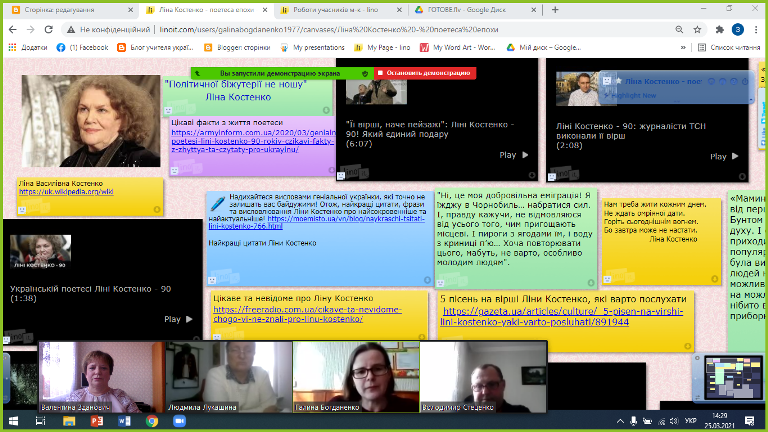768x432 pixels.
Task: Collapse the lino canvas info panel
Action: click(750, 99)
